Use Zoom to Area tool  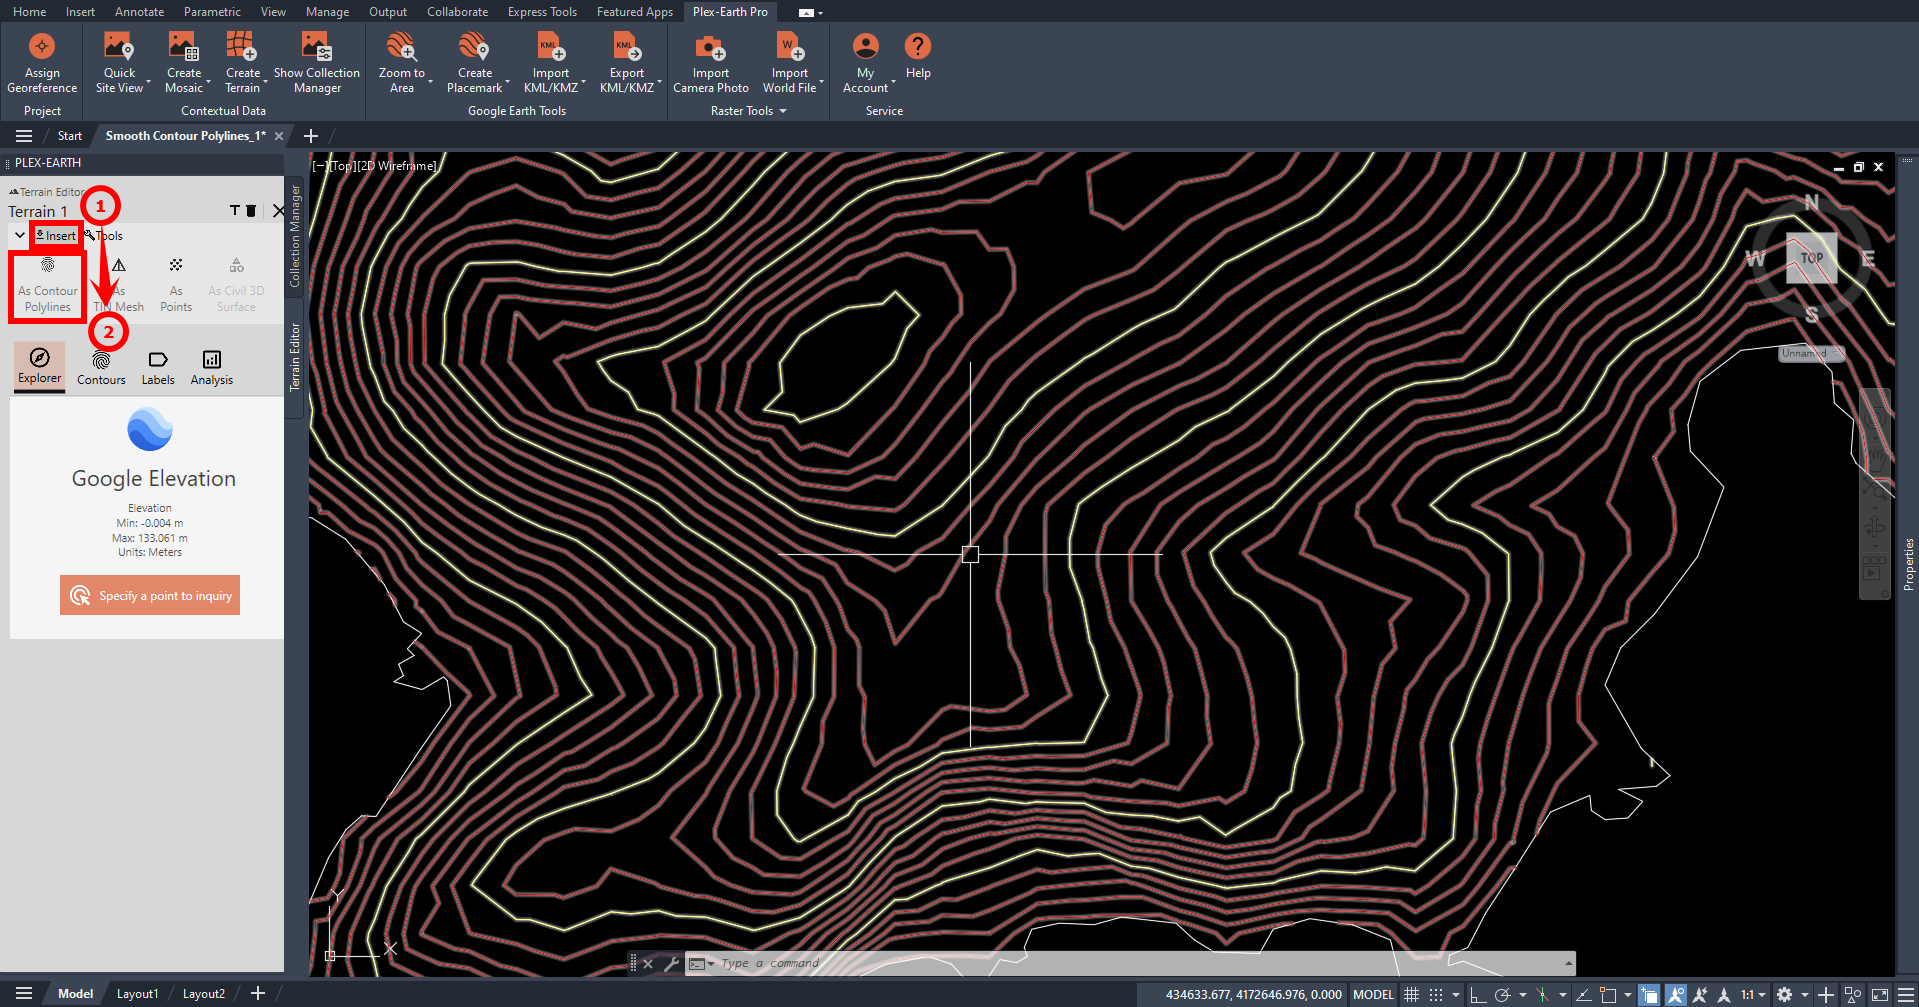(x=401, y=63)
